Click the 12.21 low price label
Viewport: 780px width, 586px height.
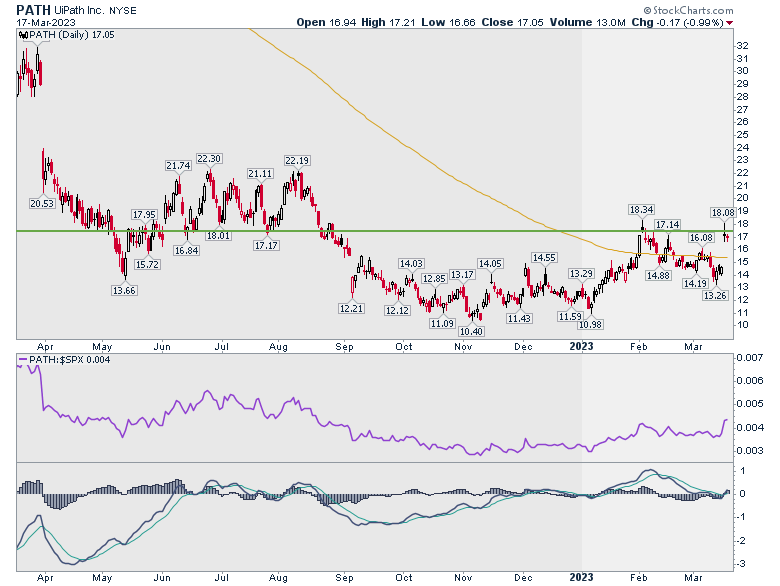point(351,309)
